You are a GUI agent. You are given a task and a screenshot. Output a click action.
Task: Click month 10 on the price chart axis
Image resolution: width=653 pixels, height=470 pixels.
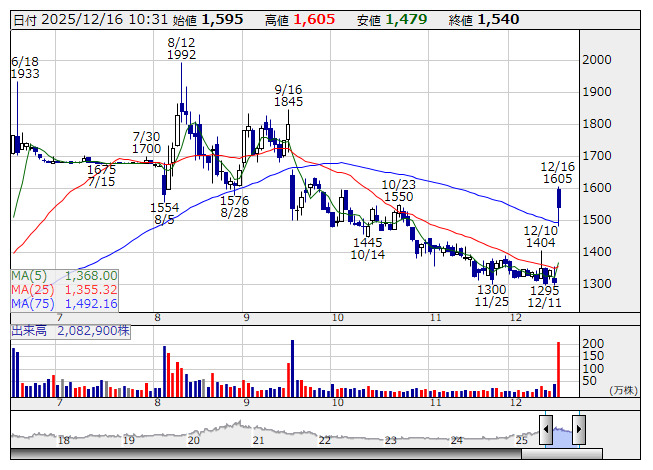click(x=338, y=318)
